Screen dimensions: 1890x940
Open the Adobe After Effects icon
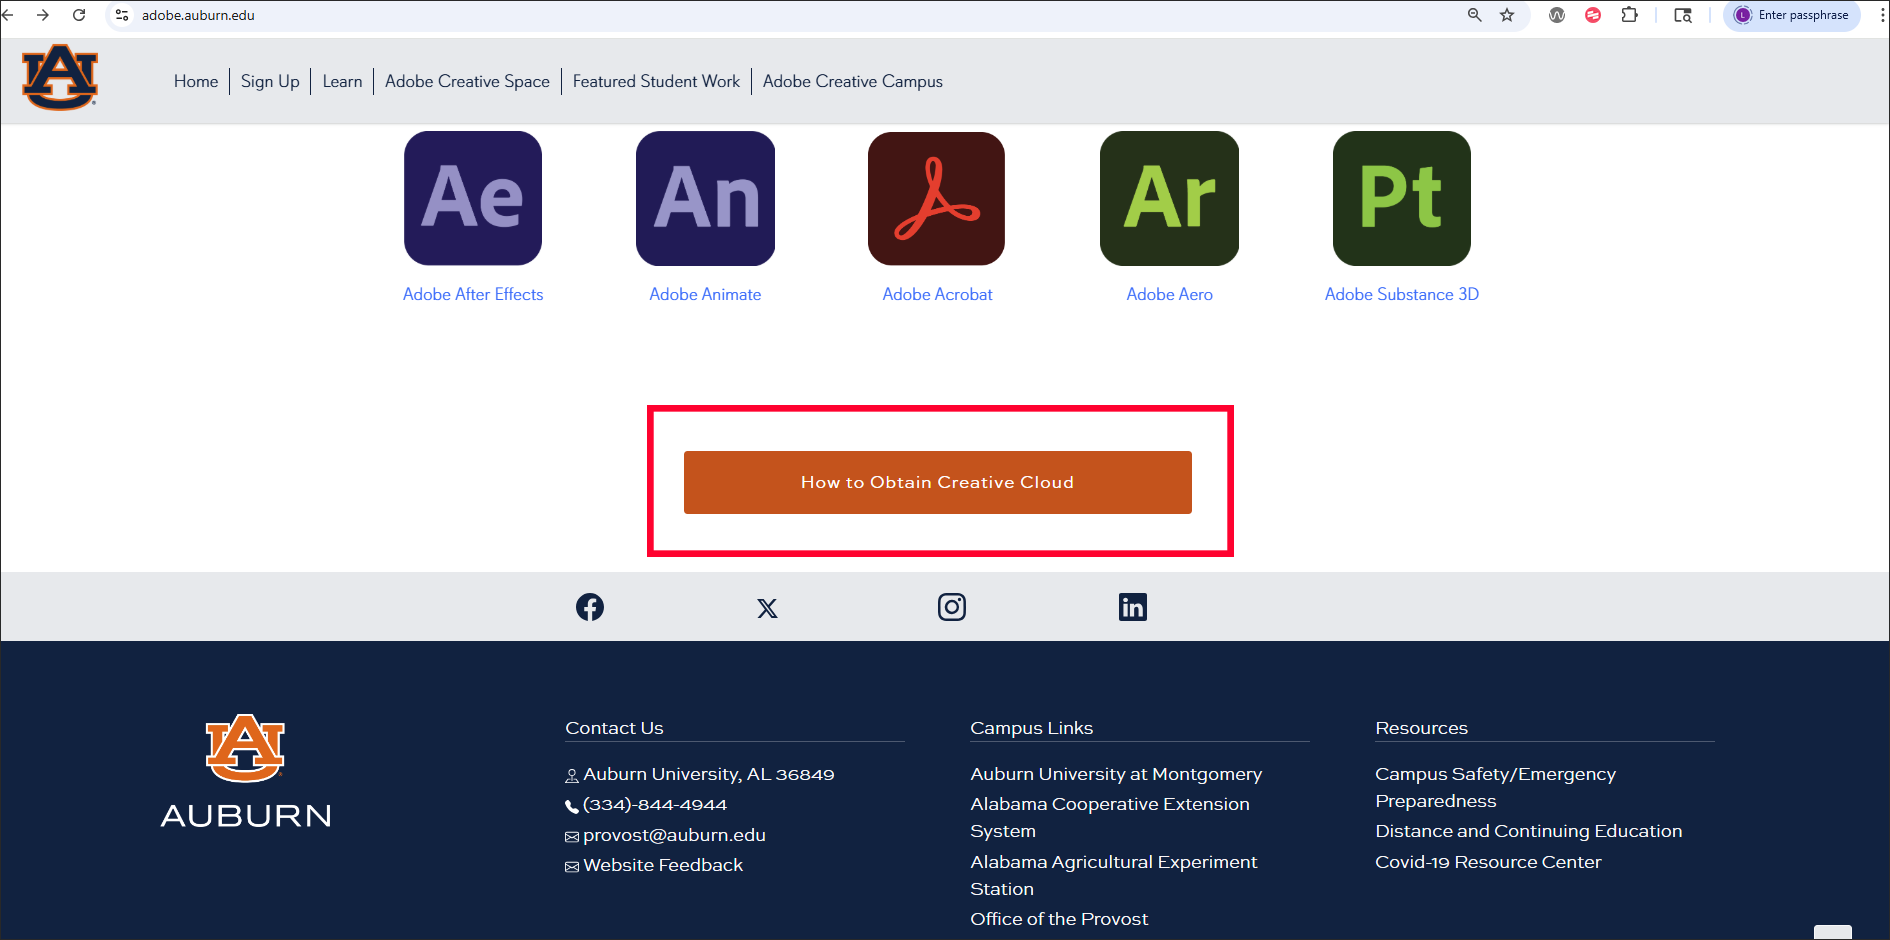click(x=472, y=198)
